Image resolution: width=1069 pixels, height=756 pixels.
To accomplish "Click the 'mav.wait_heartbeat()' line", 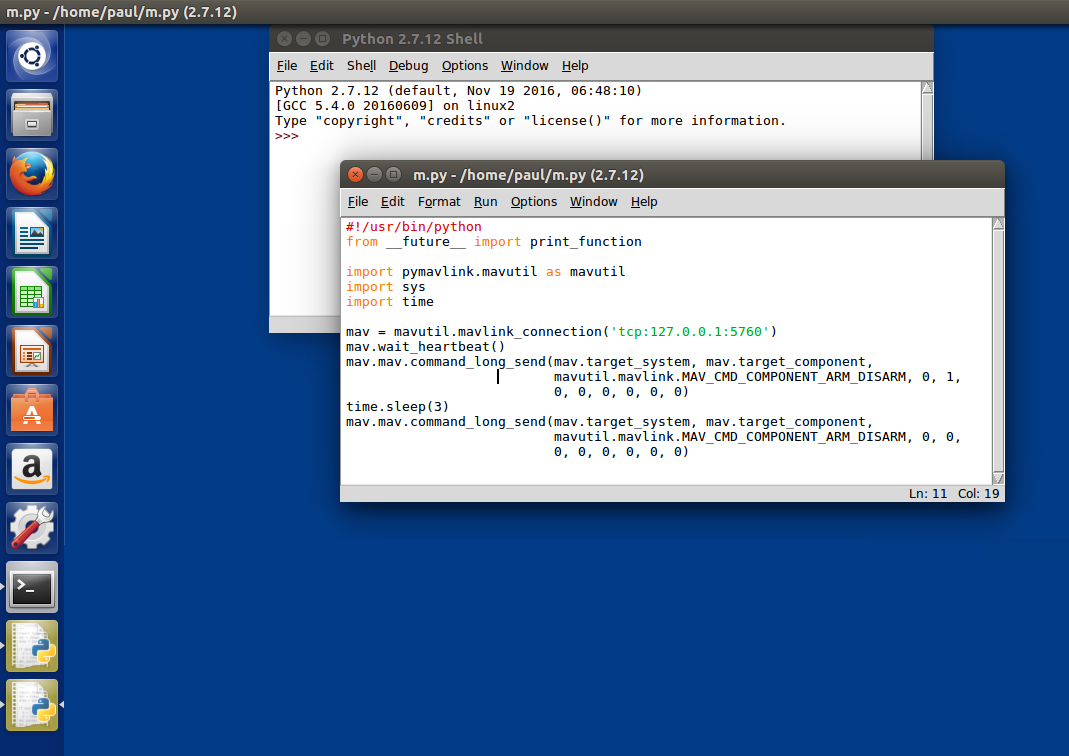I will pos(425,346).
